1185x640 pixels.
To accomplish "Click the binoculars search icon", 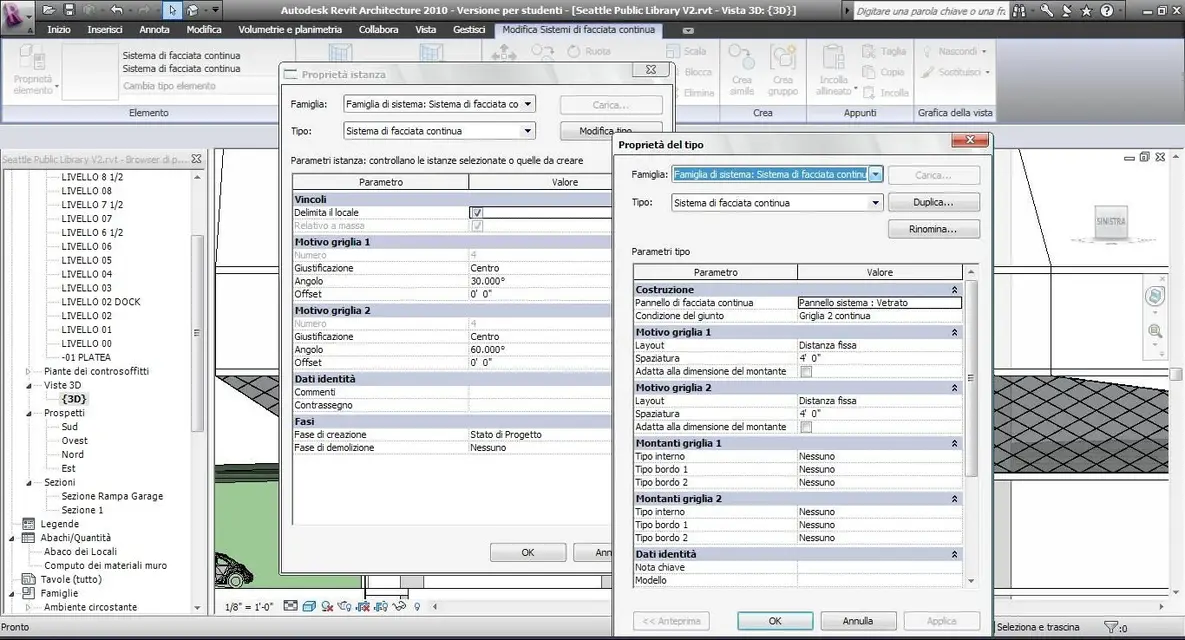I will (x=1020, y=11).
